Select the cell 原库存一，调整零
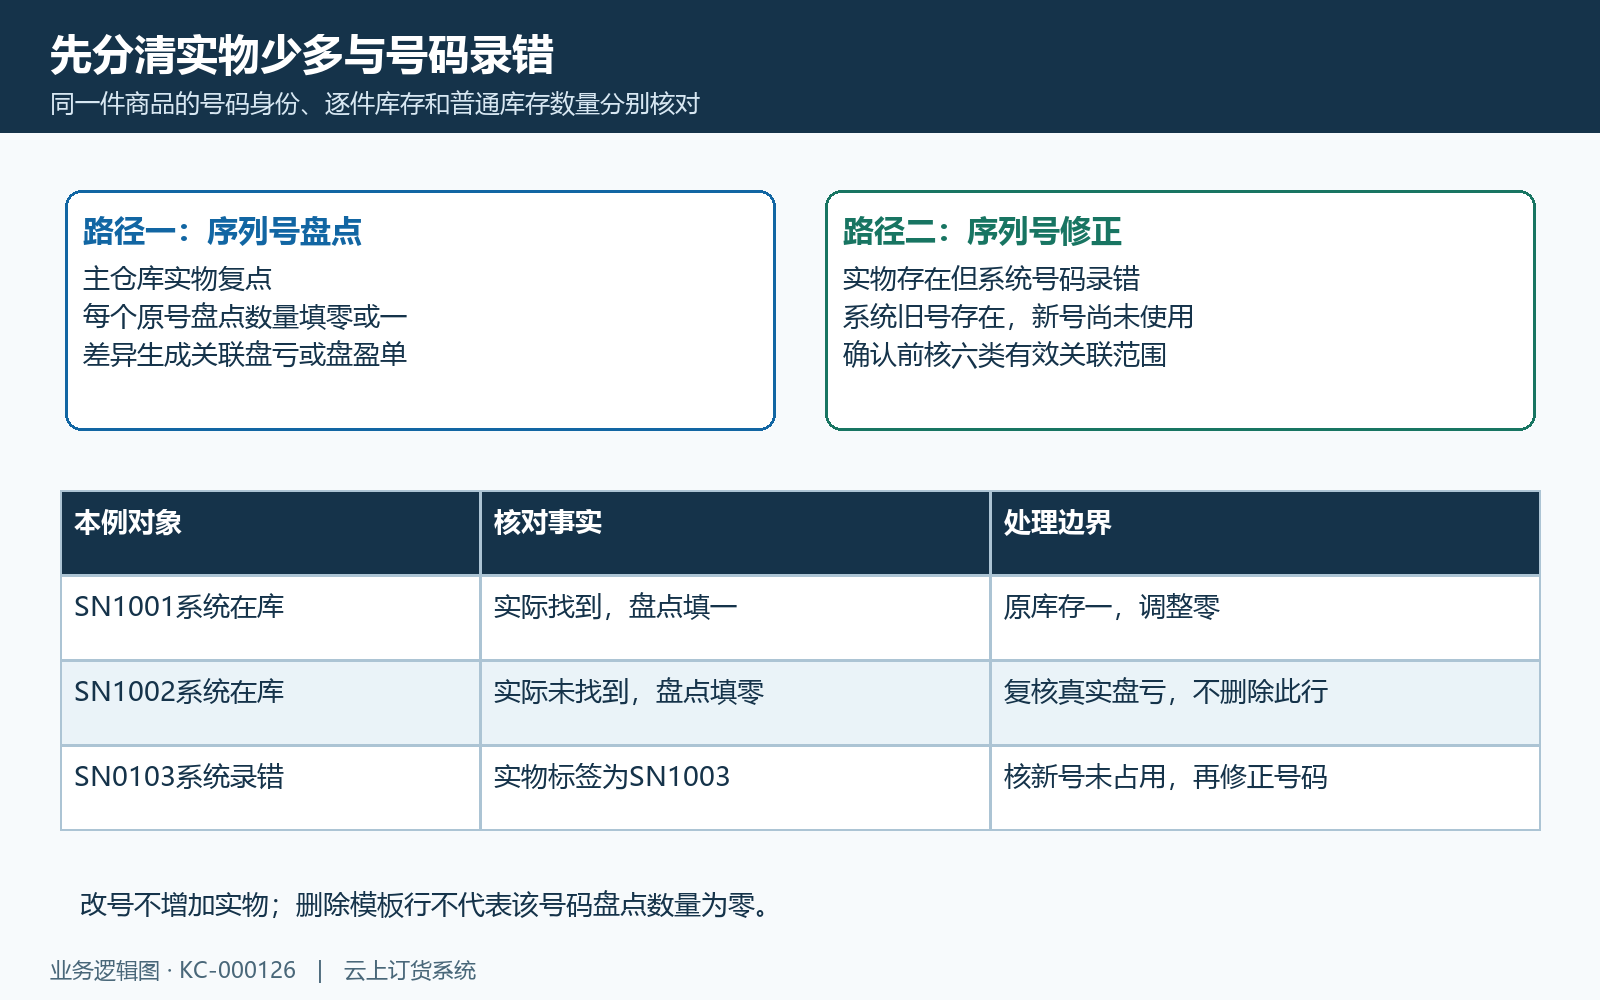The image size is (1600, 1000). 1265,618
